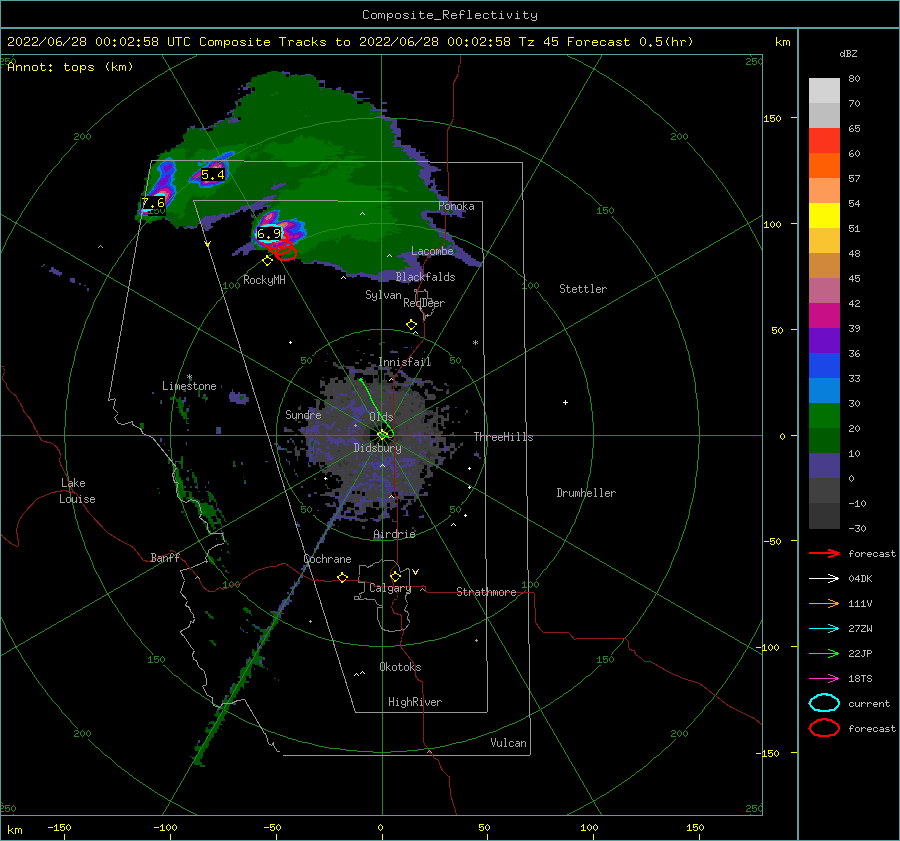Click the Limestone label

[x=189, y=386]
